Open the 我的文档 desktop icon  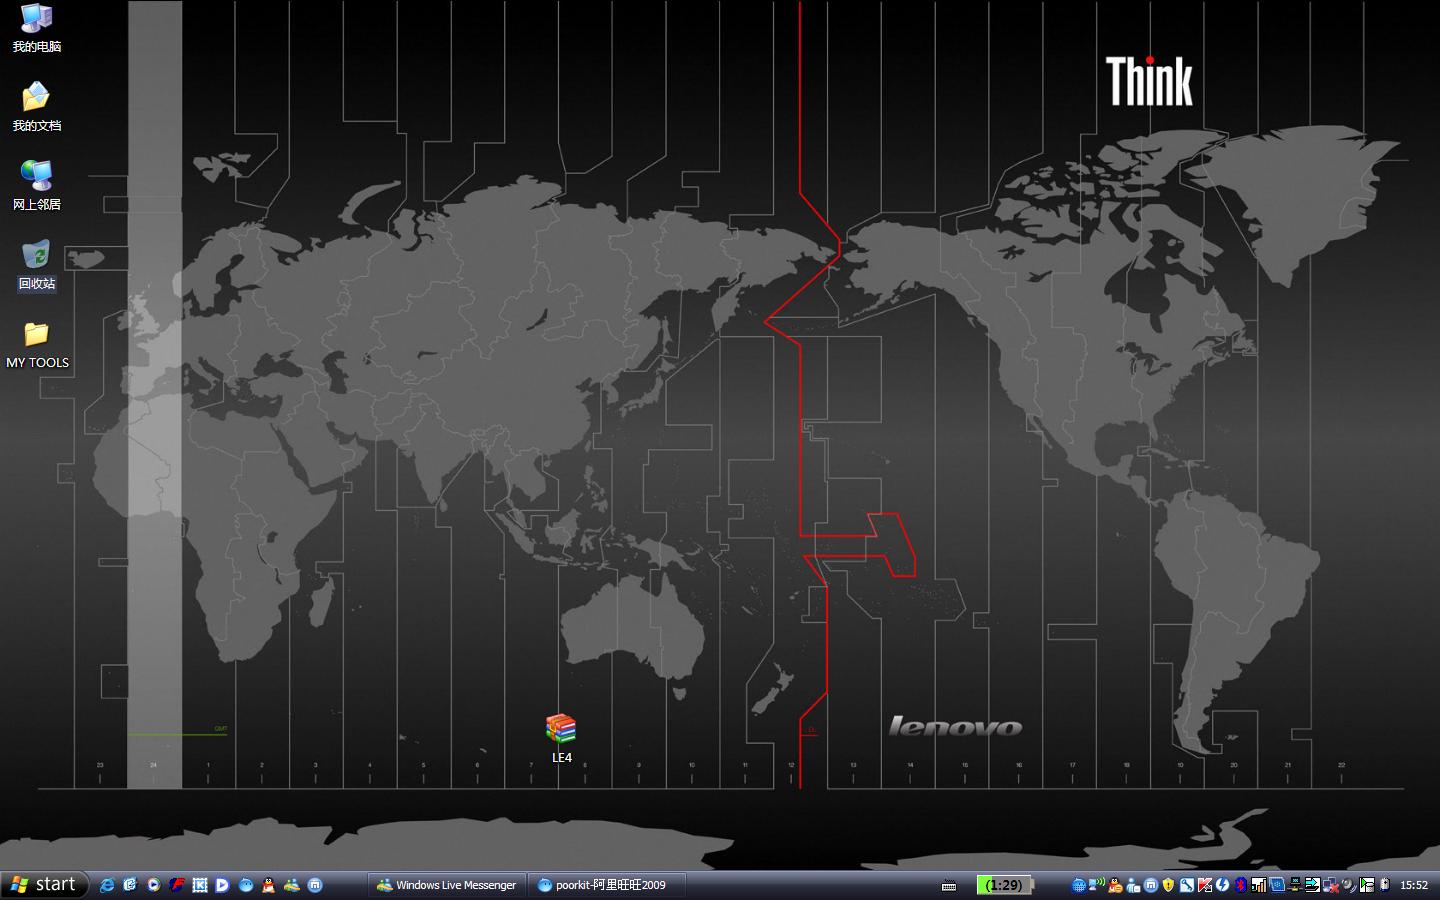point(36,106)
